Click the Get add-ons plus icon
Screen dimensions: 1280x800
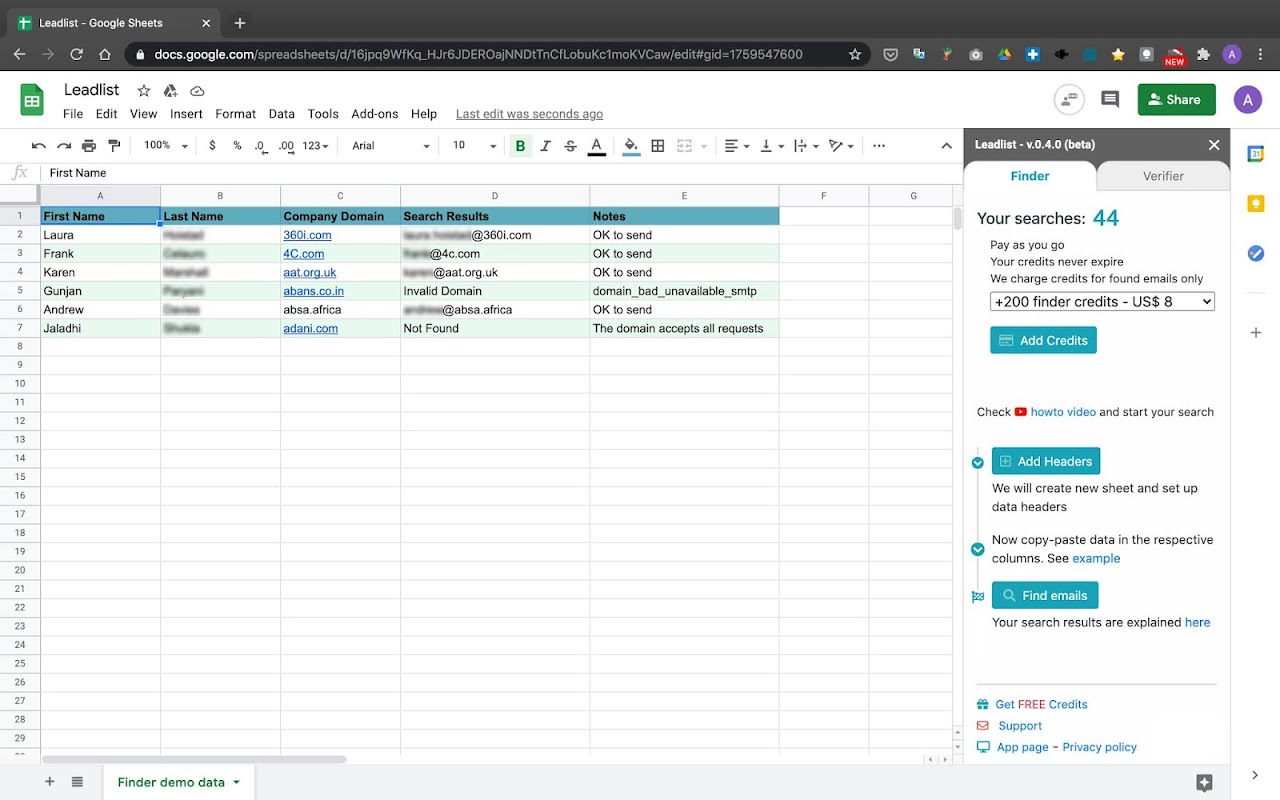[x=1256, y=332]
